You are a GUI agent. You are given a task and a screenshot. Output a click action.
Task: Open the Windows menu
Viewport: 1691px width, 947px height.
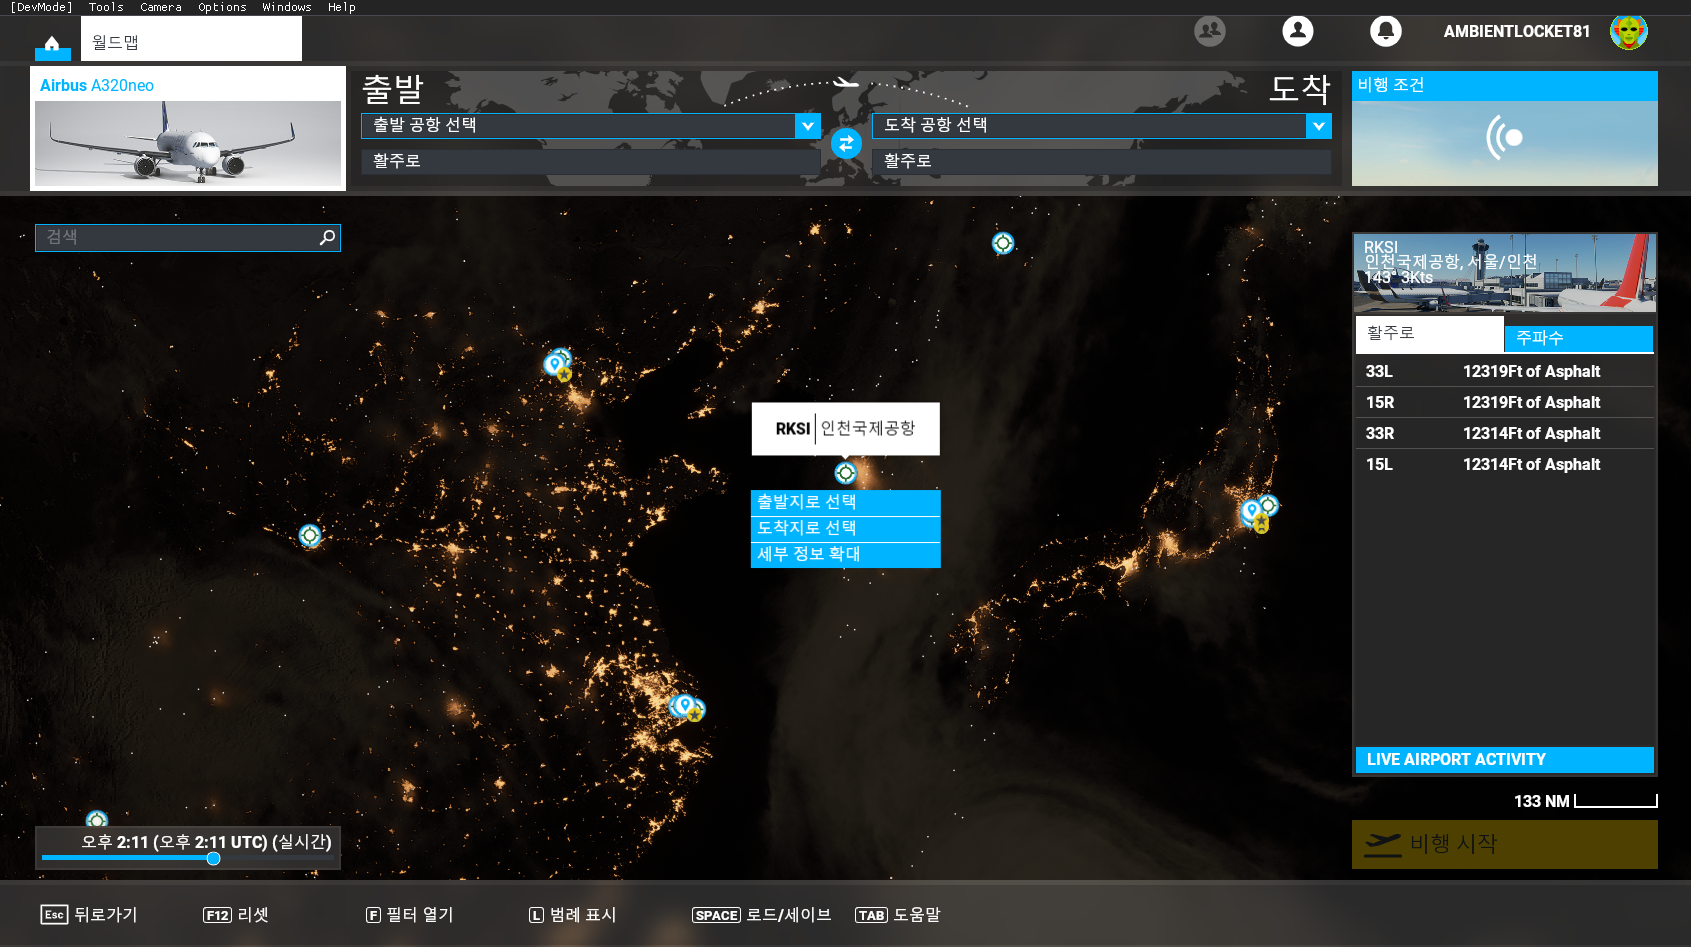287,7
